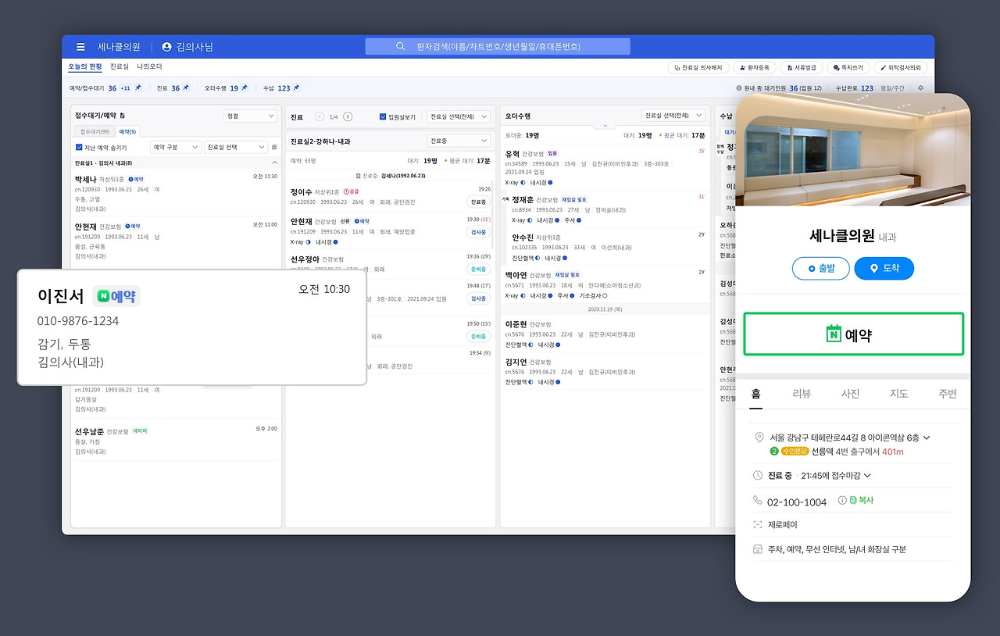
Task: Select the 예약(5) tab
Action: (128, 131)
